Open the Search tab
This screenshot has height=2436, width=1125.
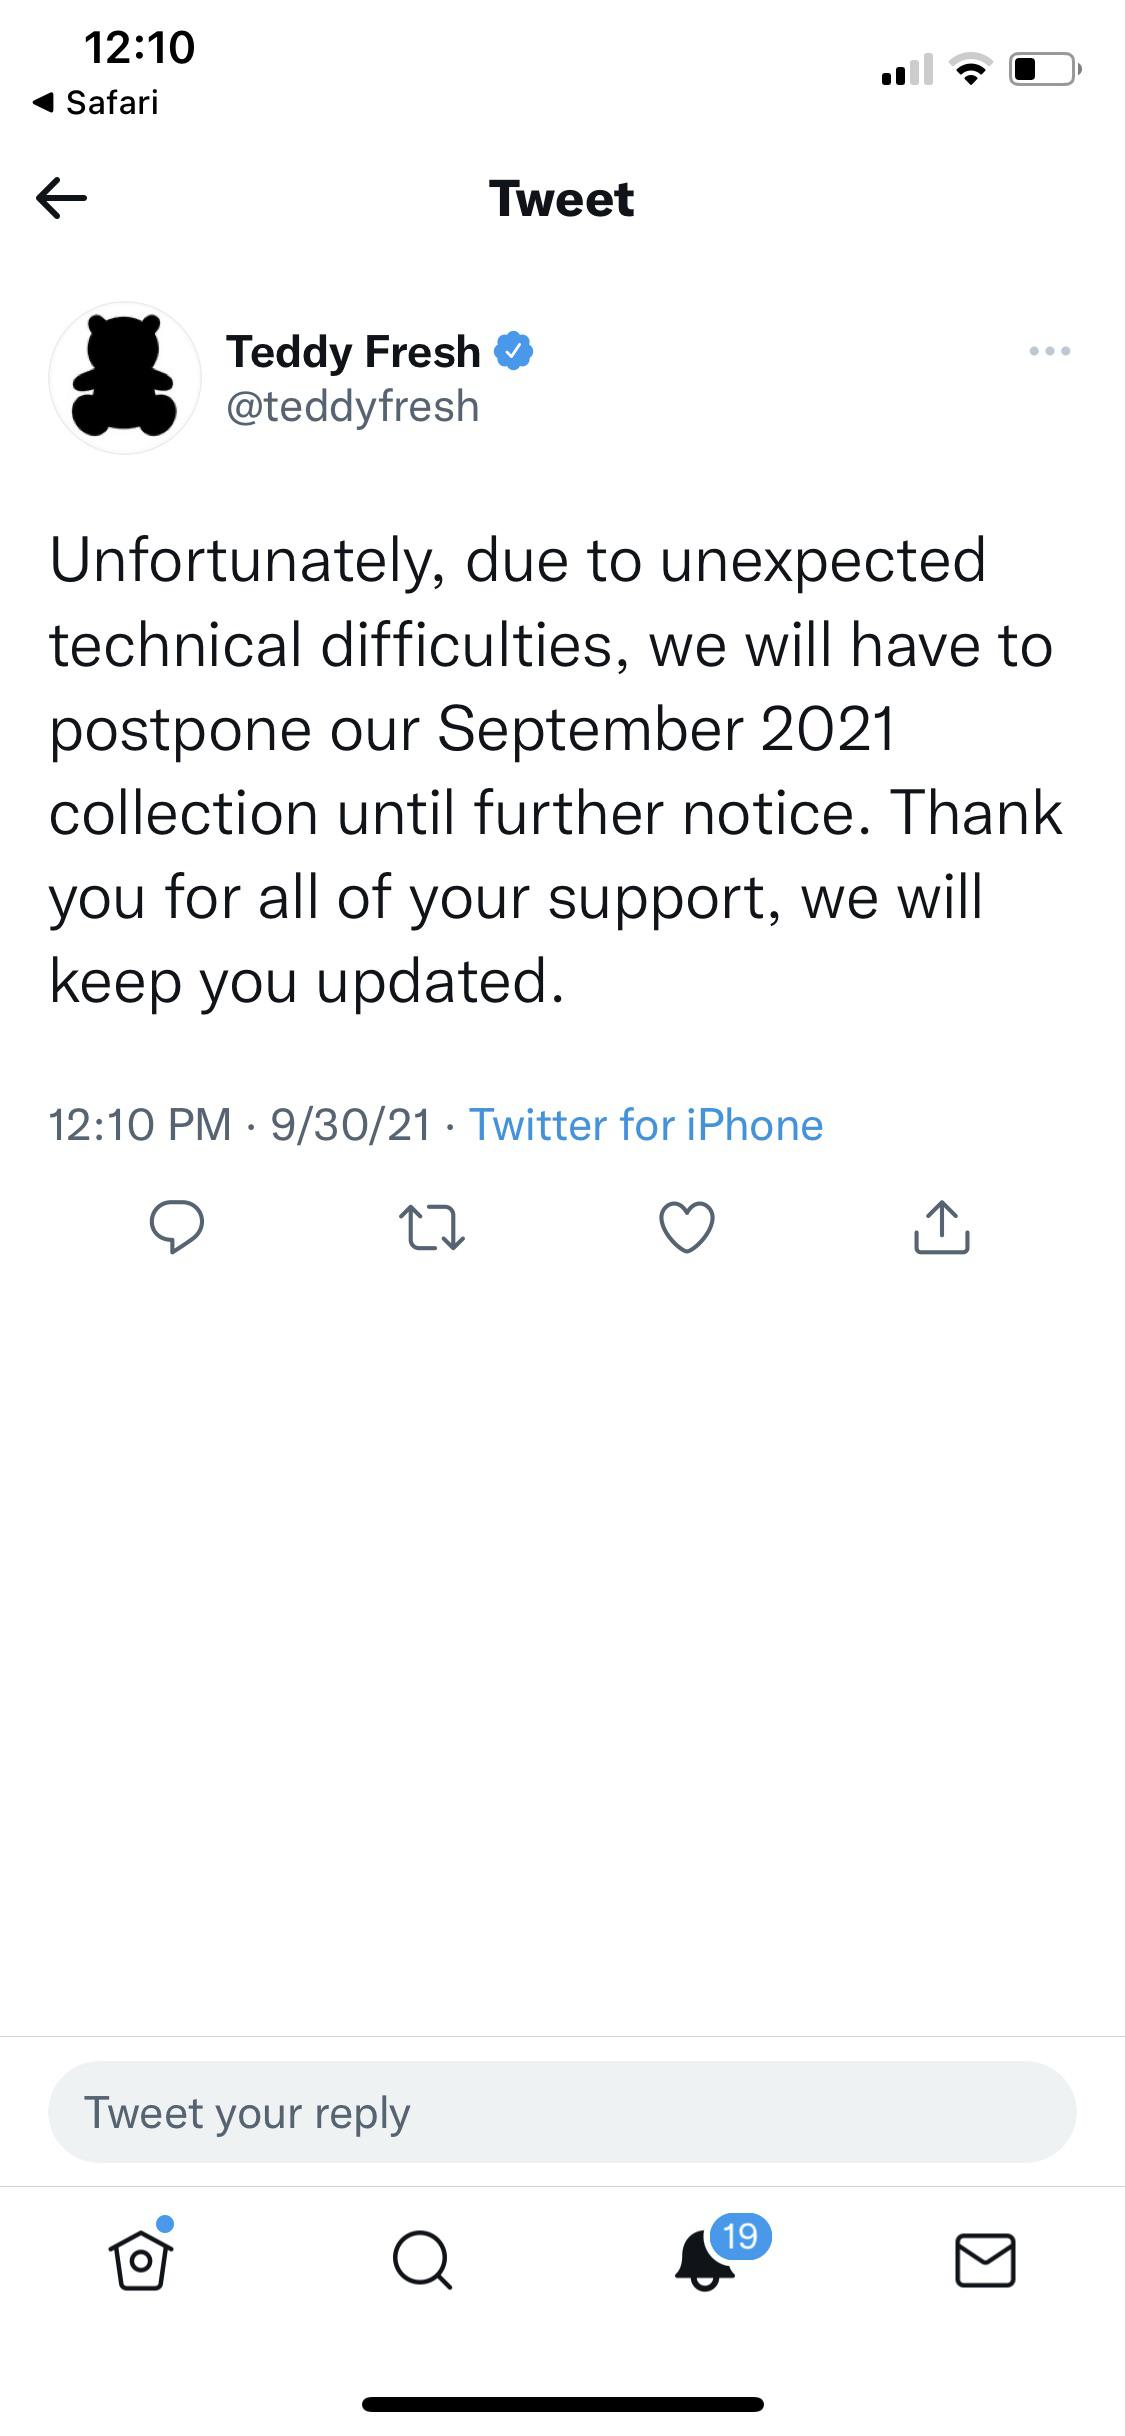[x=422, y=2260]
